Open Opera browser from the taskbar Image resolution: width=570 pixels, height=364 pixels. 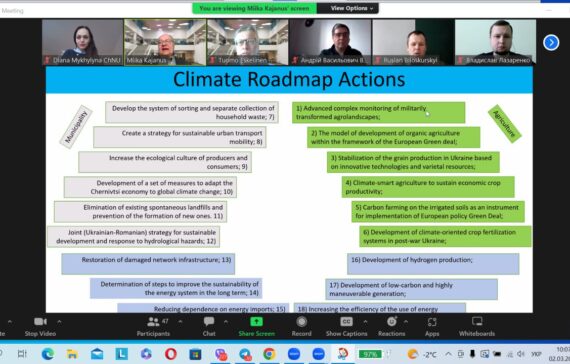(x=170, y=353)
